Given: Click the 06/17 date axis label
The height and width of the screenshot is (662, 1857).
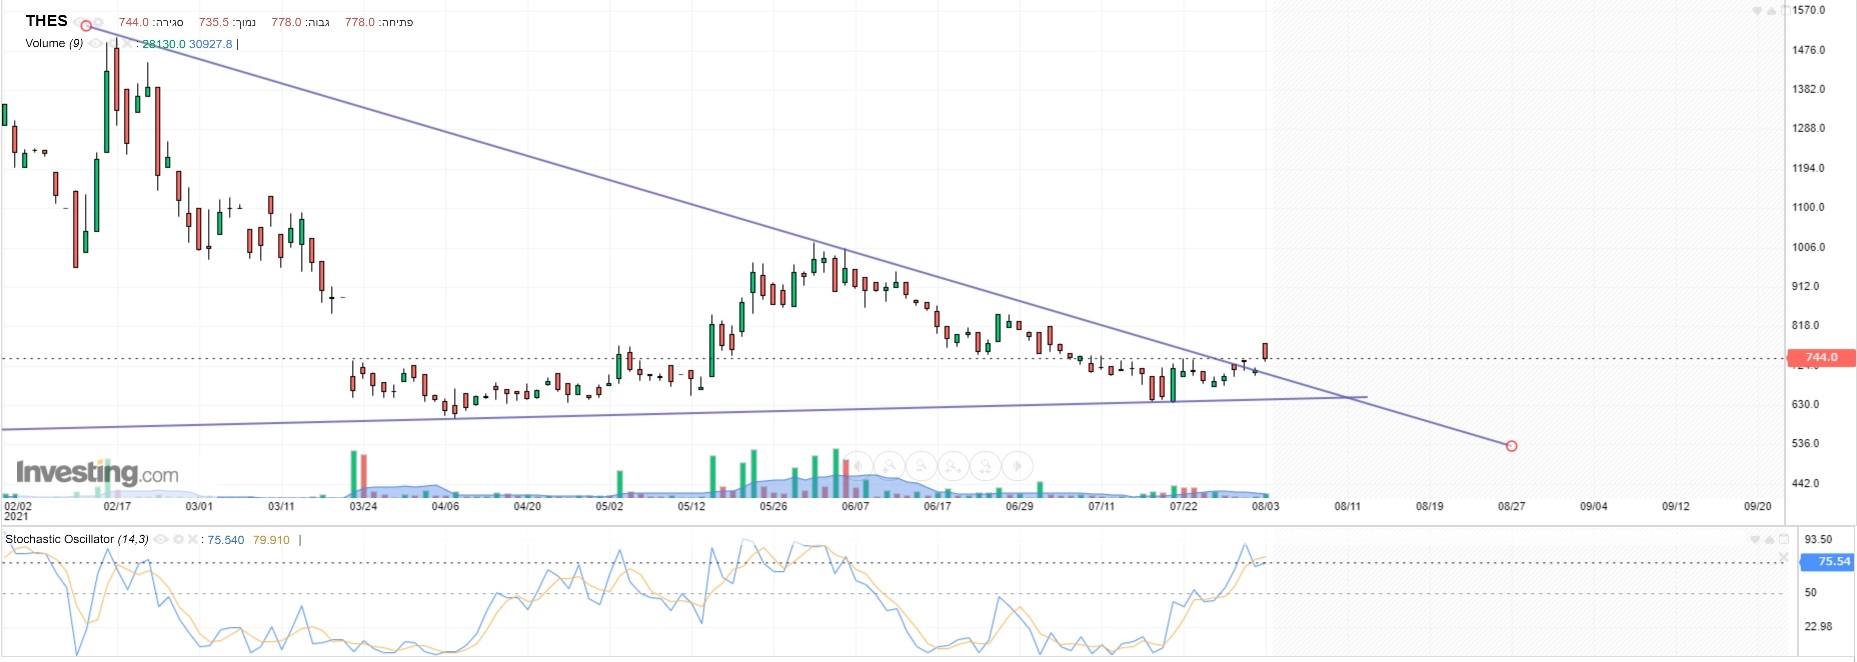Looking at the screenshot, I should (937, 506).
